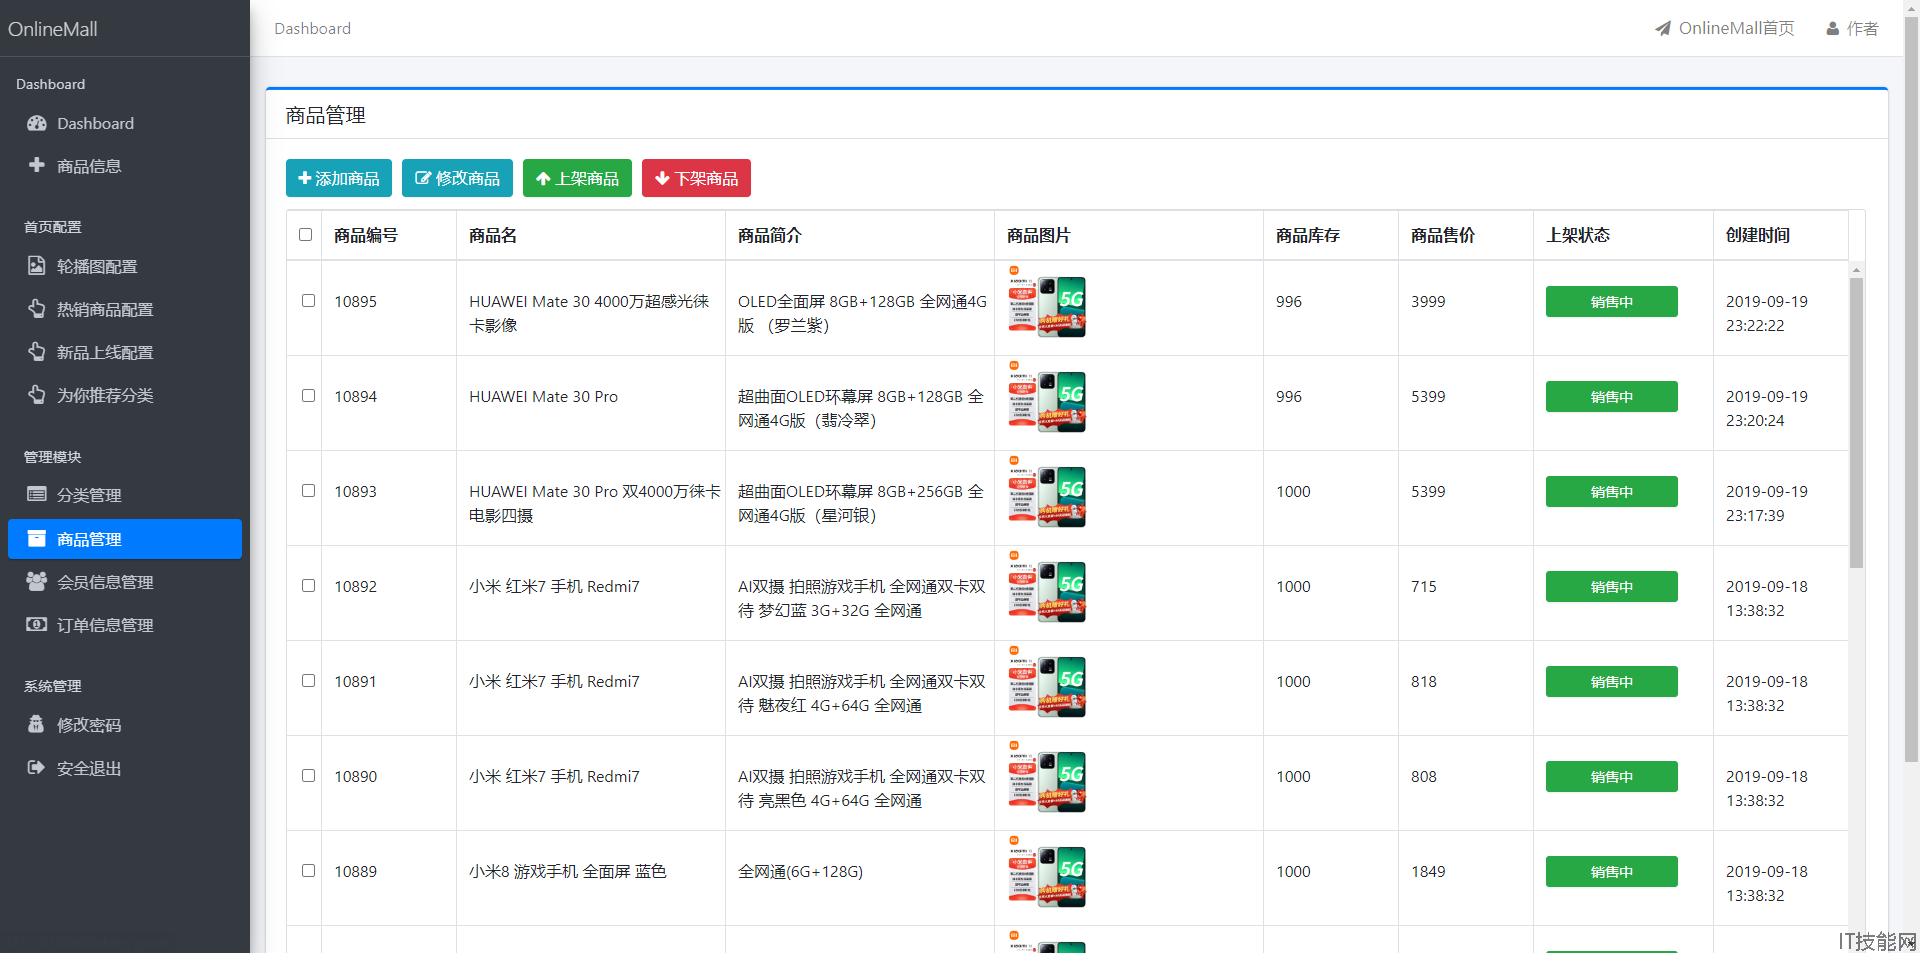Click 销售中 status for product 10889
The height and width of the screenshot is (953, 1920).
[x=1611, y=871]
